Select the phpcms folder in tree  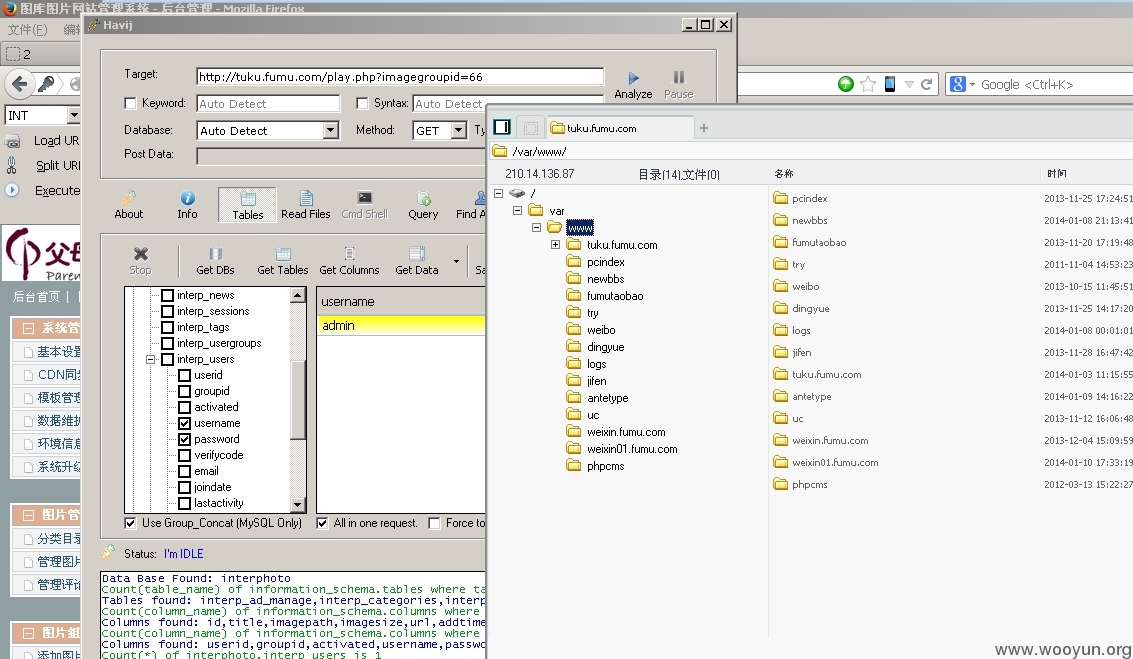[x=606, y=466]
